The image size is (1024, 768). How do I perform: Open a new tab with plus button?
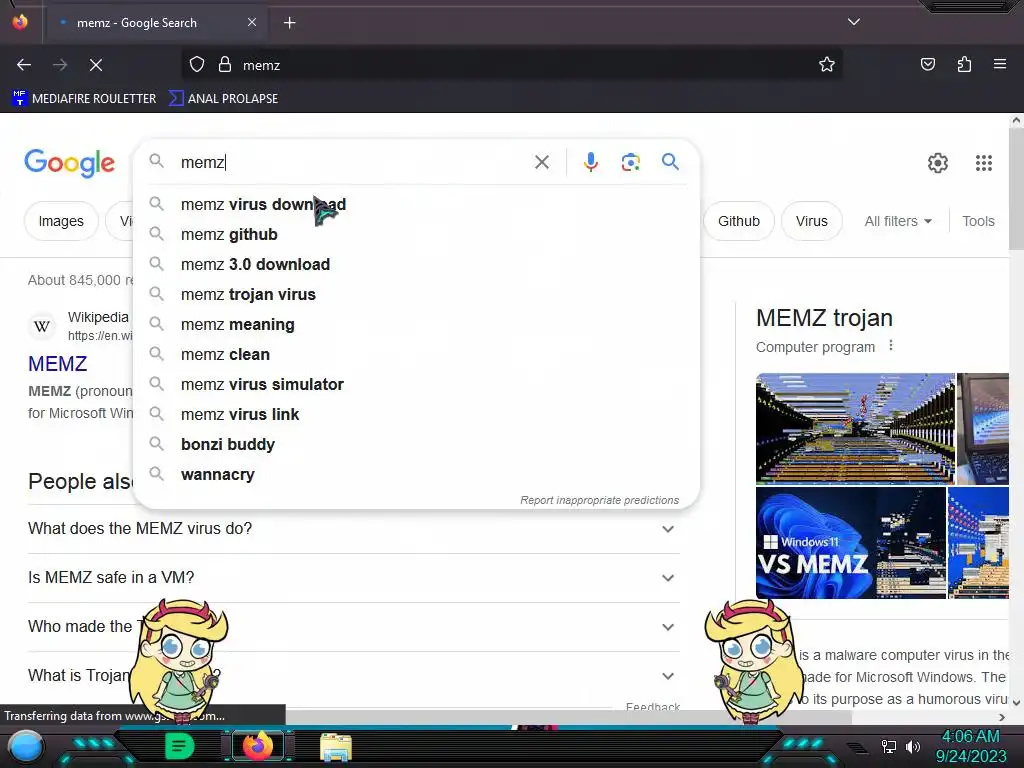click(289, 23)
